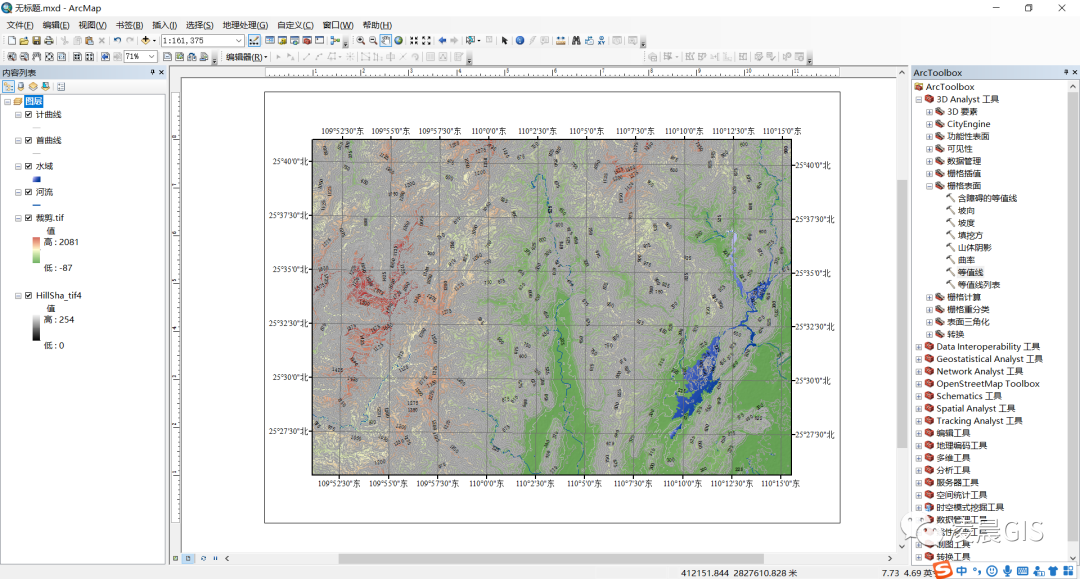Viewport: 1080px width, 579px height.
Task: Collapse the 图层 data frame tree
Action: tap(8, 102)
